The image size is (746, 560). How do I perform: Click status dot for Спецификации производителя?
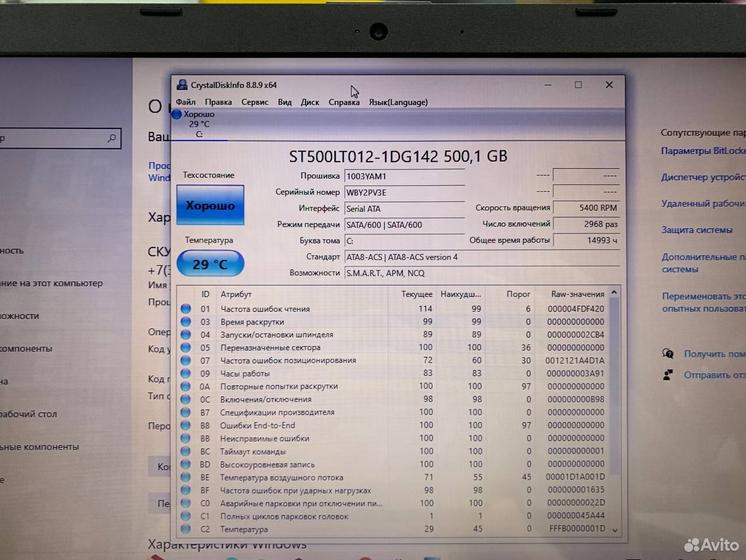pyautogui.click(x=186, y=412)
